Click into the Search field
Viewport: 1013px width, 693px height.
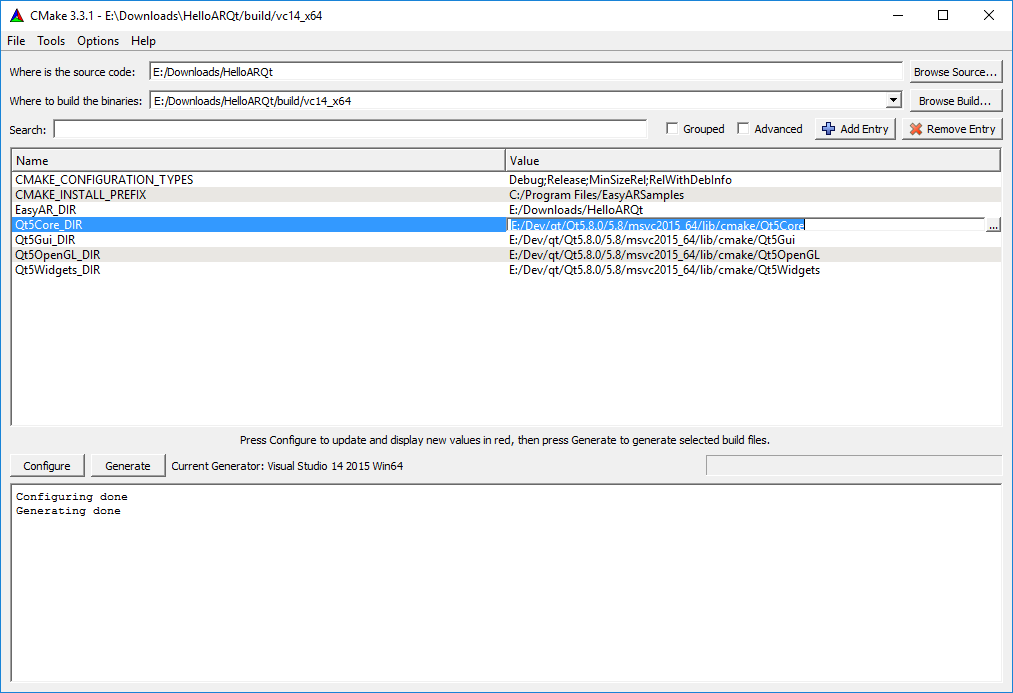click(350, 129)
